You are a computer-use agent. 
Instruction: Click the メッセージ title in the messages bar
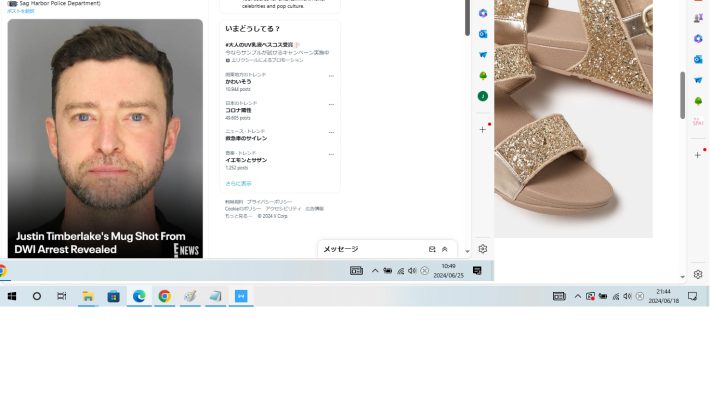click(x=341, y=249)
